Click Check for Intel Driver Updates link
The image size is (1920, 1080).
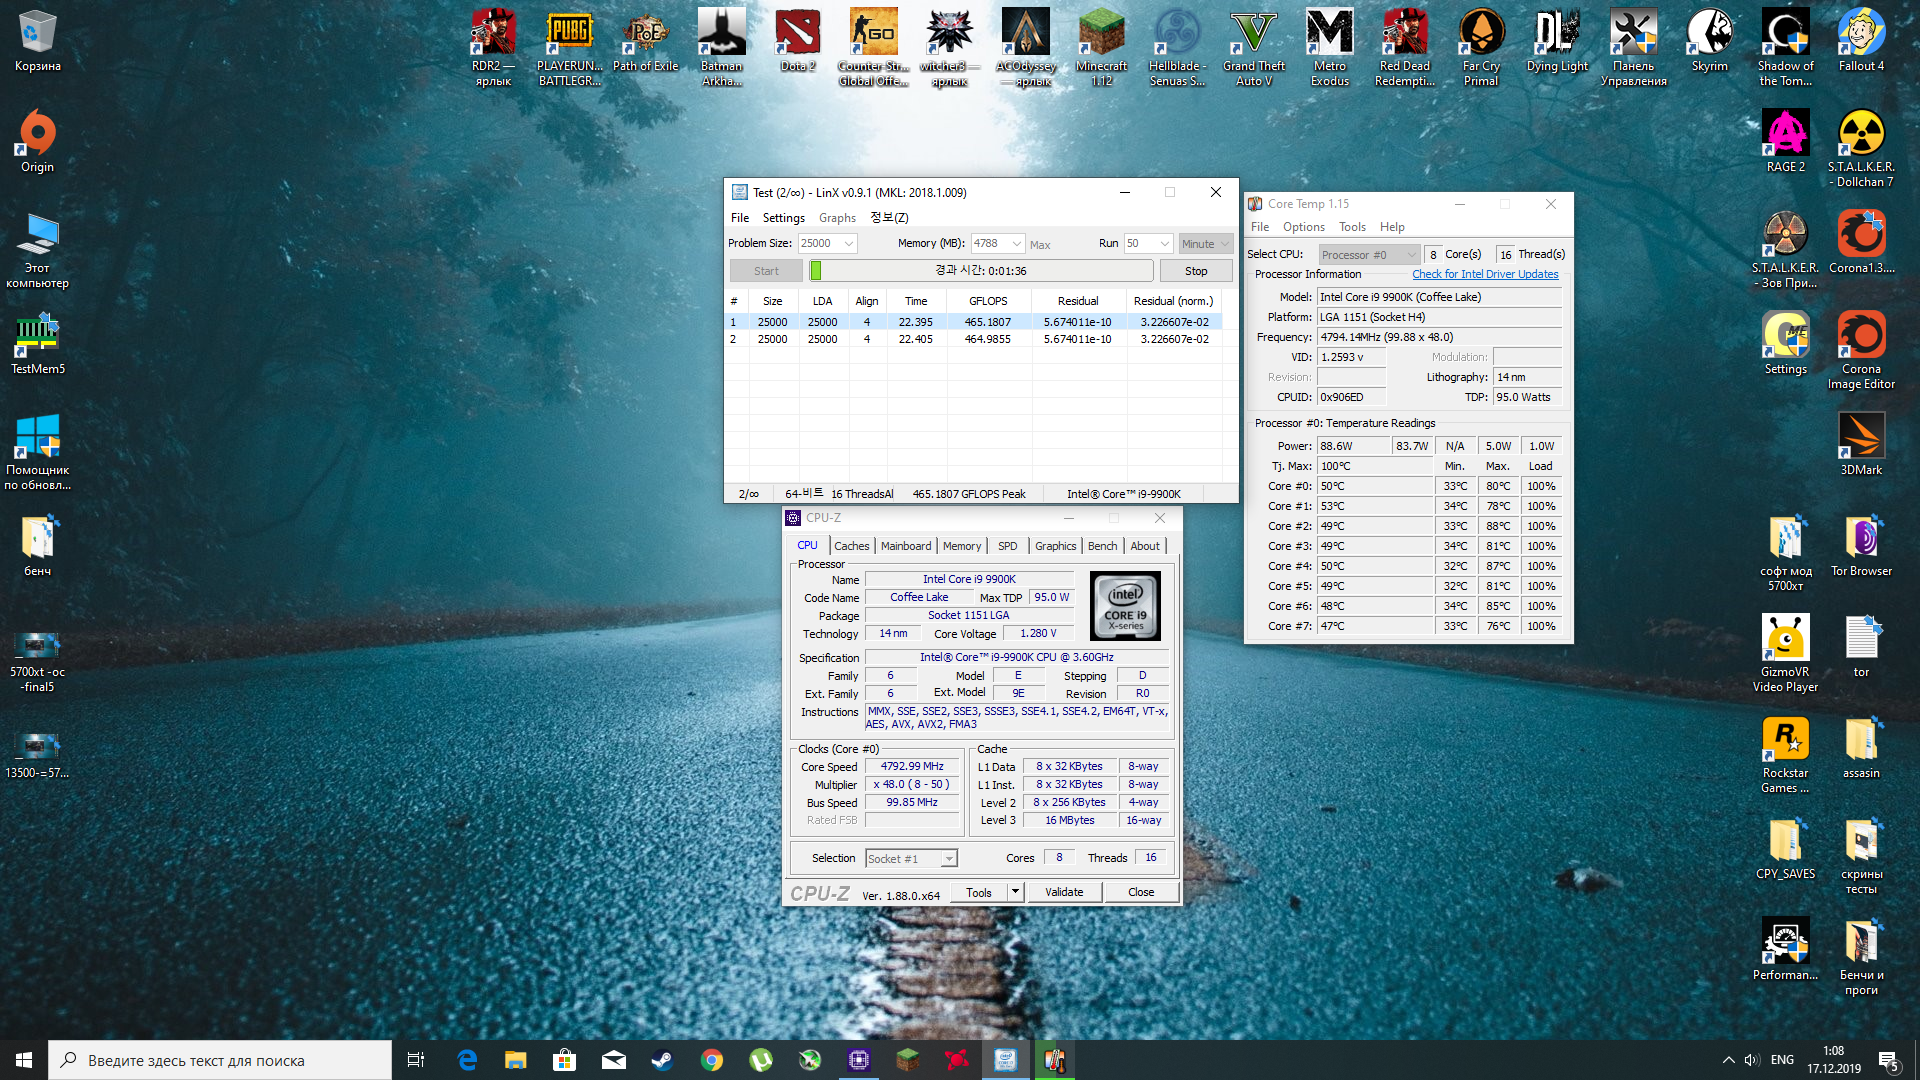click(x=1484, y=274)
